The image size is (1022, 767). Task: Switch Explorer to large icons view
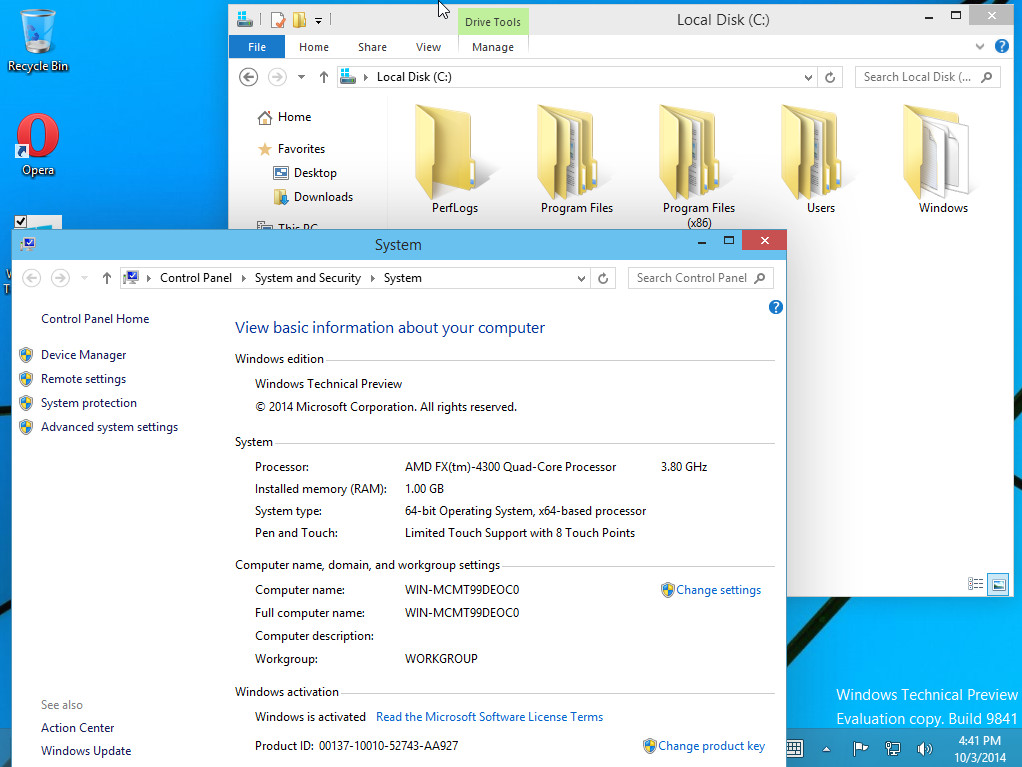point(998,584)
